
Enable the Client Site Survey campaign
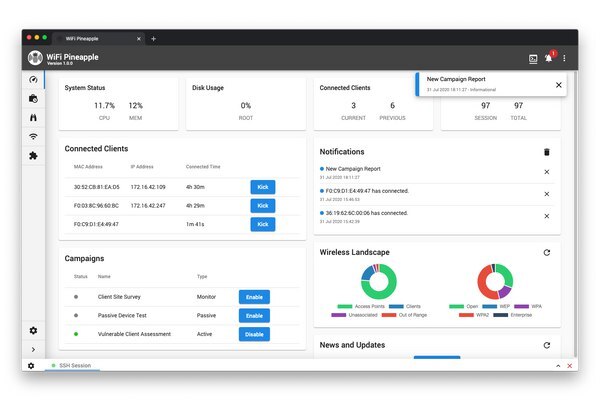point(254,297)
